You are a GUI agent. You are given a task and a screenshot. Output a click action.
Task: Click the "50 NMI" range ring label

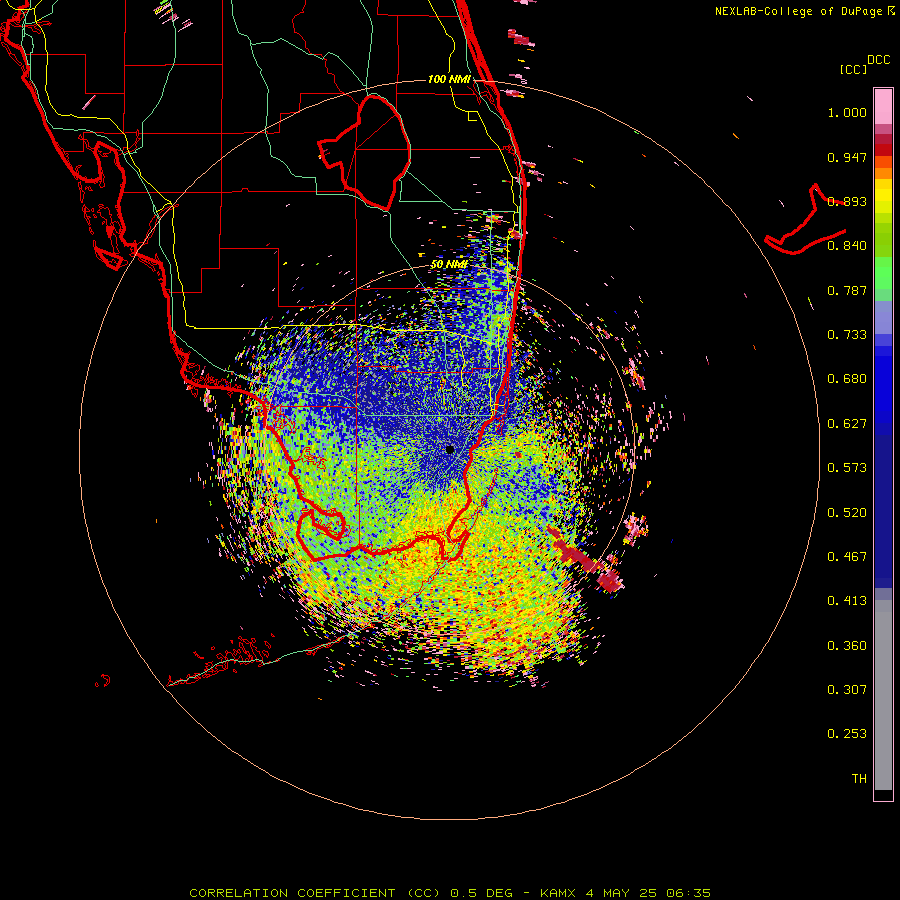[x=449, y=264]
